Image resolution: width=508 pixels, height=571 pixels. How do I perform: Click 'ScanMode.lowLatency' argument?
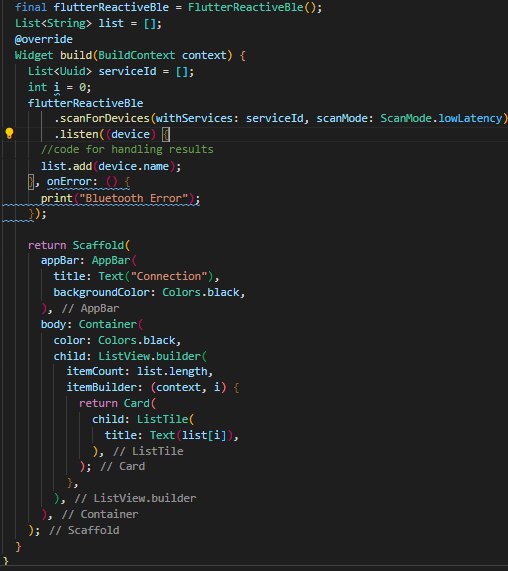tap(441, 118)
